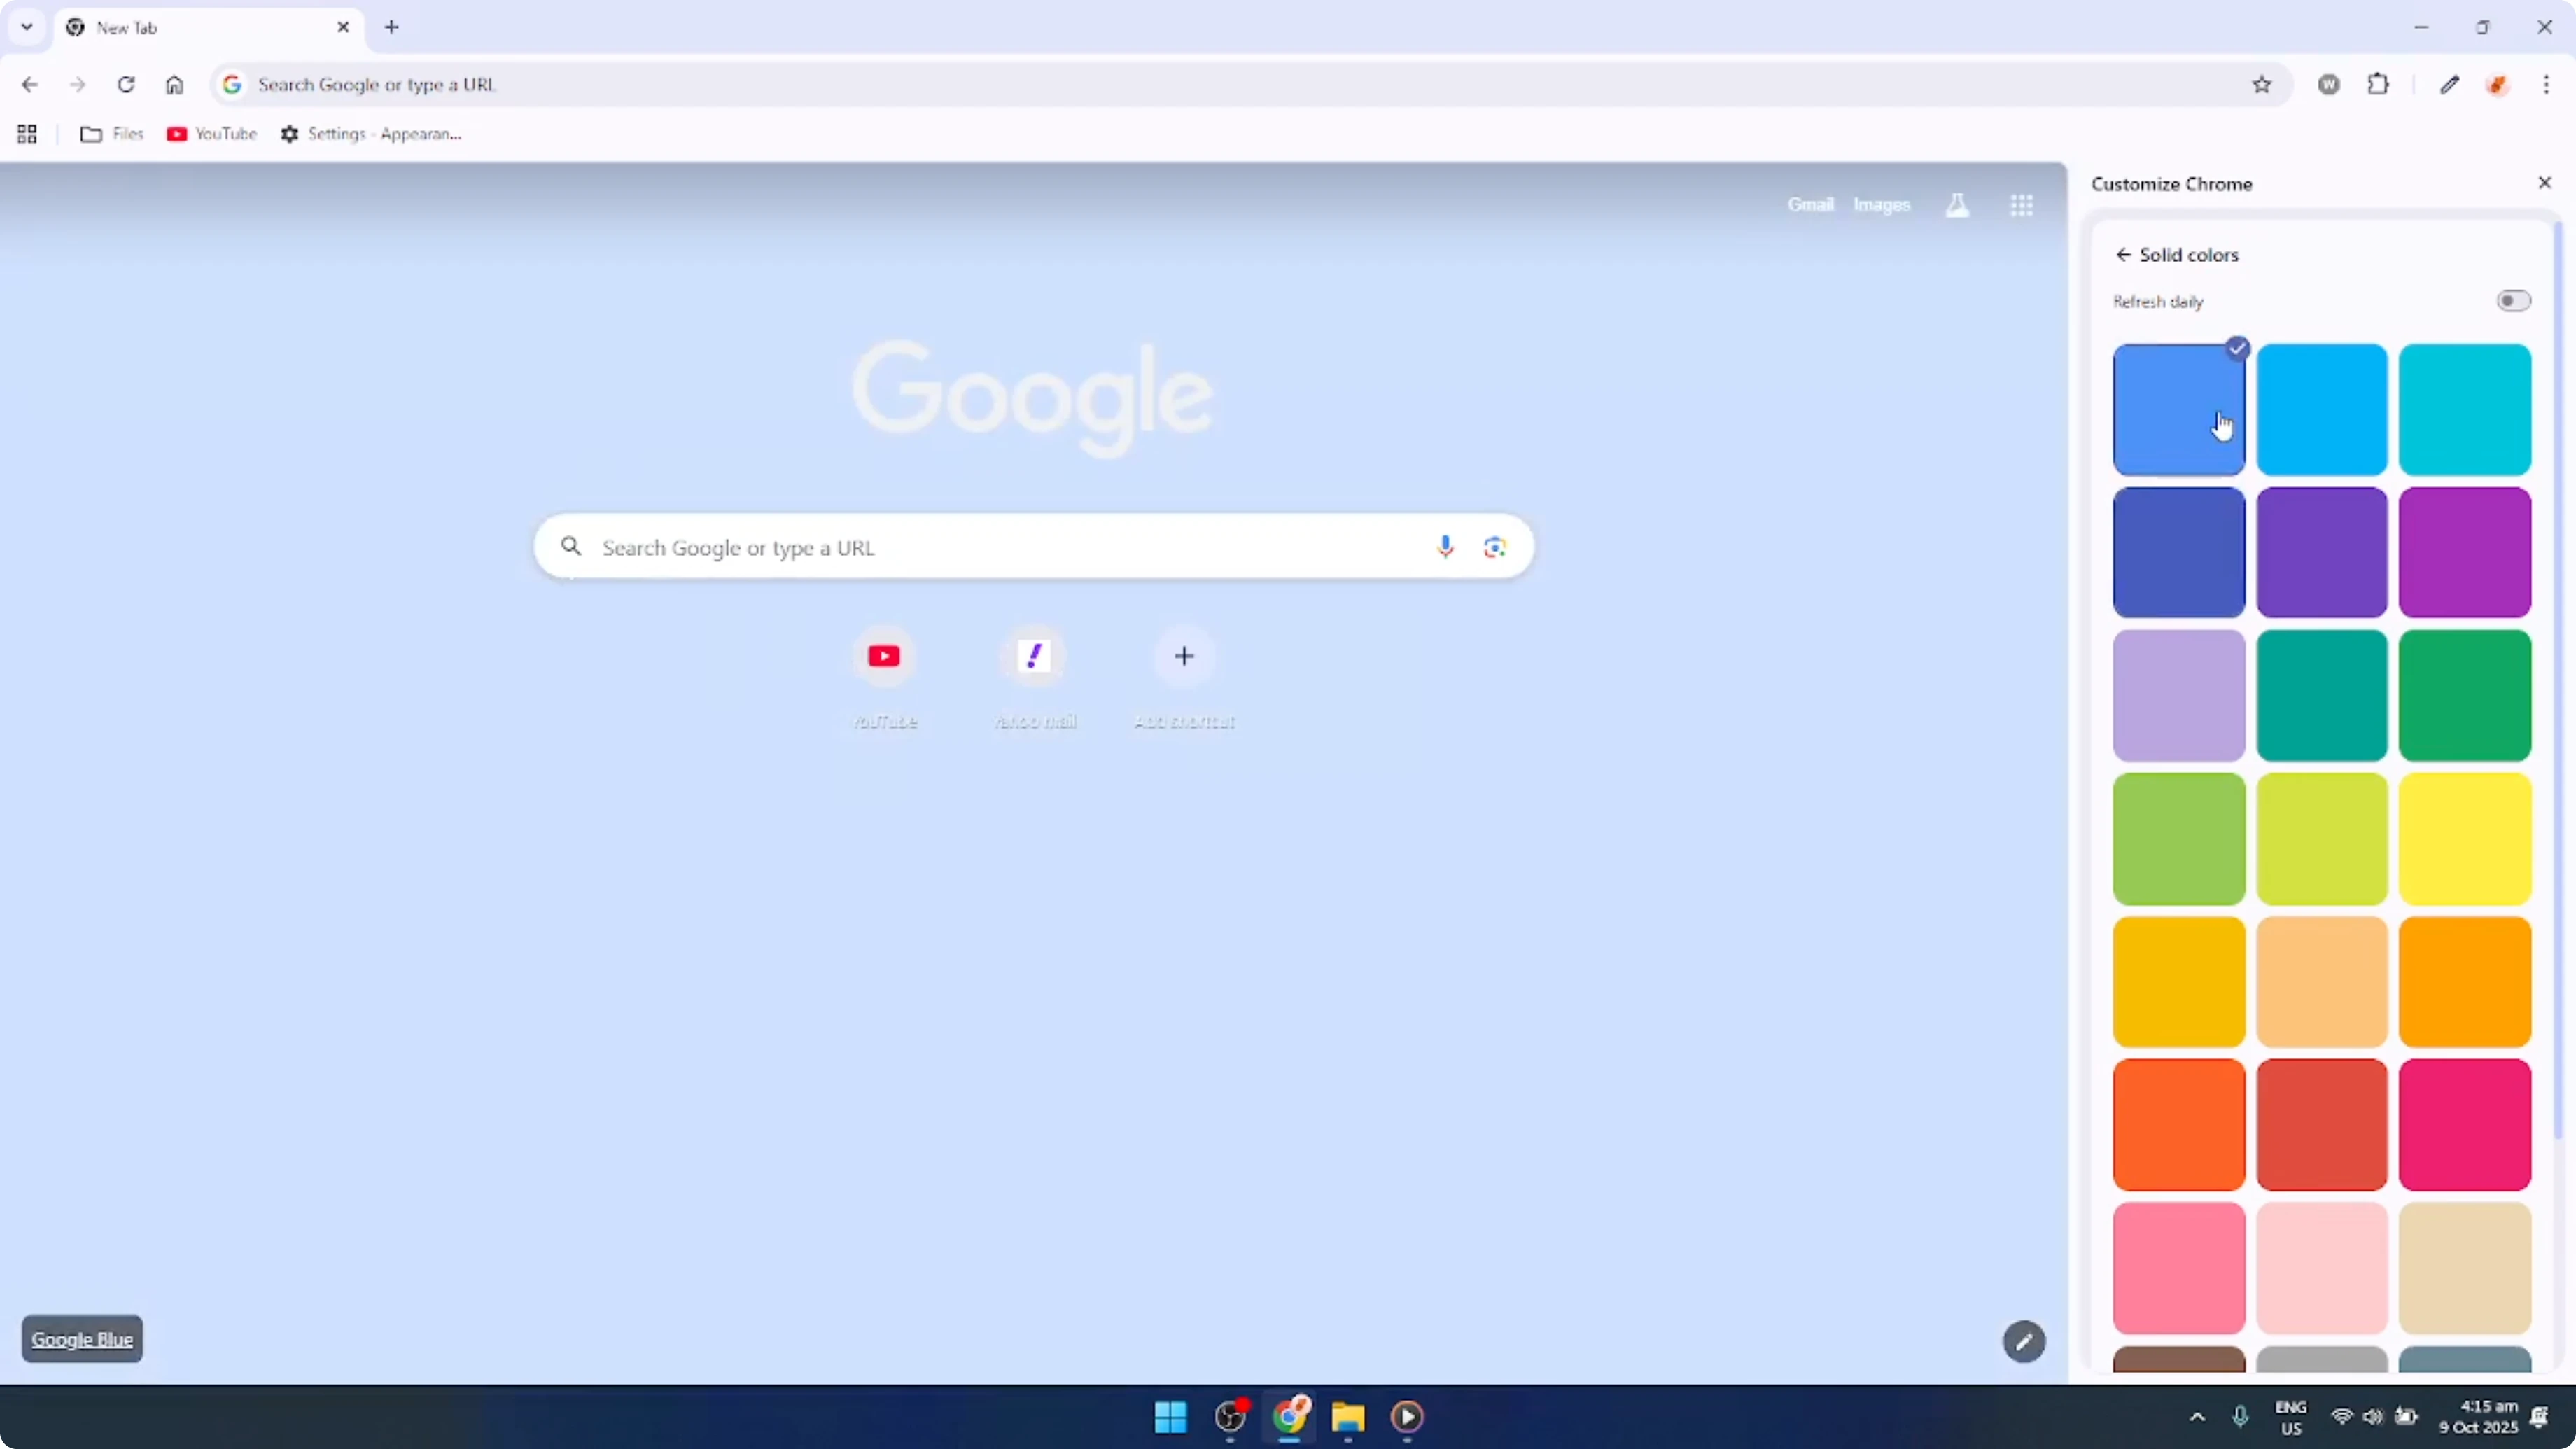
Task: Click the voice search microphone icon
Action: tap(1446, 546)
